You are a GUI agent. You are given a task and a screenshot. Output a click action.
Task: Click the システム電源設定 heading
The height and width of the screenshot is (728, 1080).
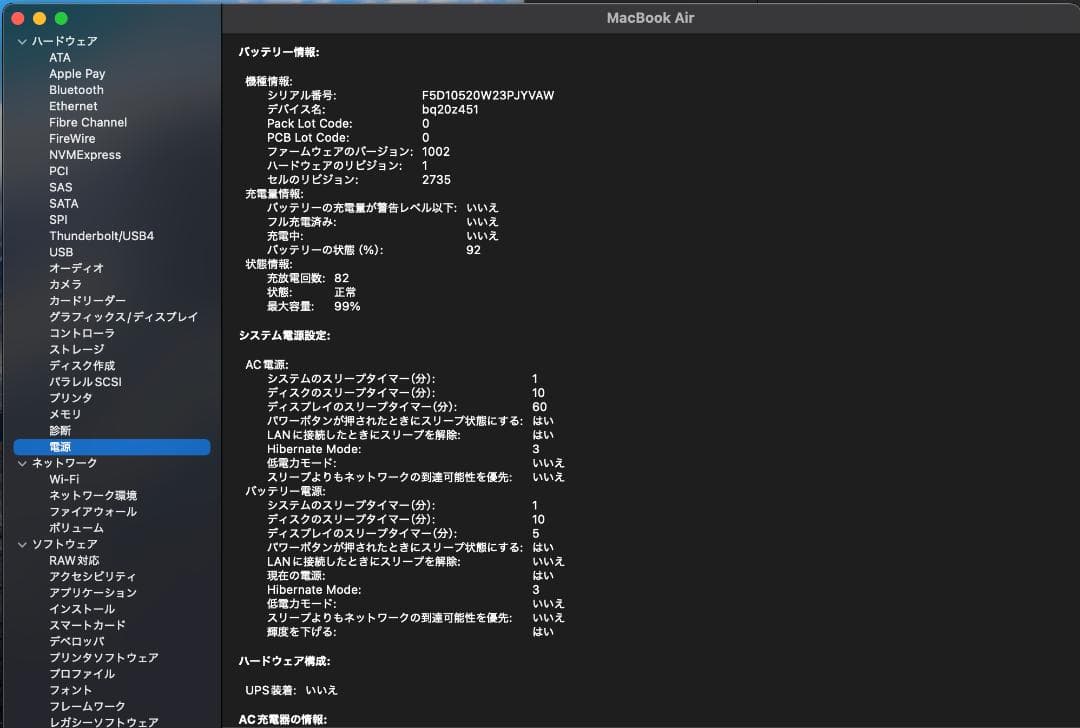pyautogui.click(x=284, y=335)
